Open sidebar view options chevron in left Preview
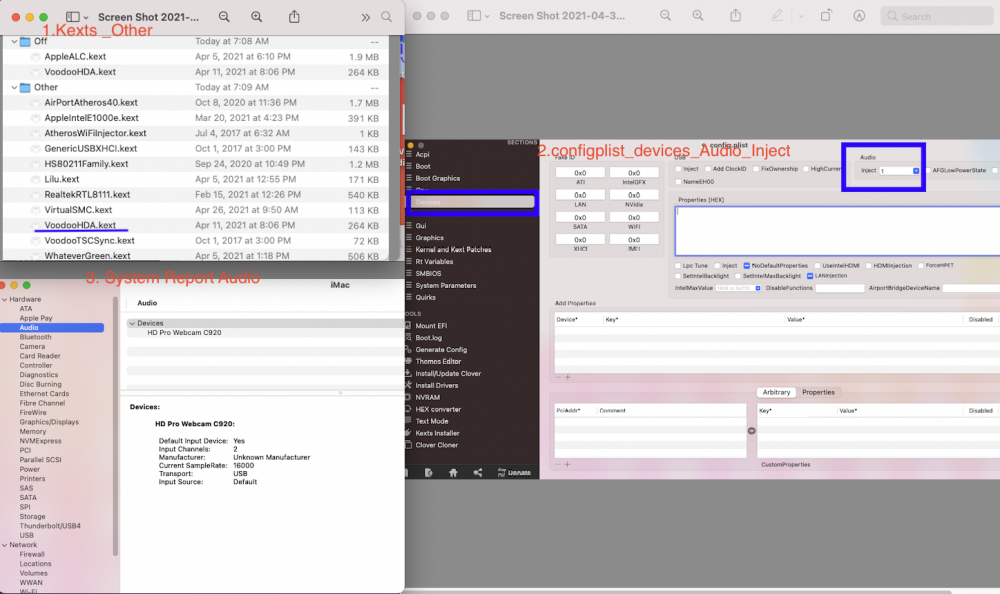Screen dimensions: 1000x594 pos(86,18)
